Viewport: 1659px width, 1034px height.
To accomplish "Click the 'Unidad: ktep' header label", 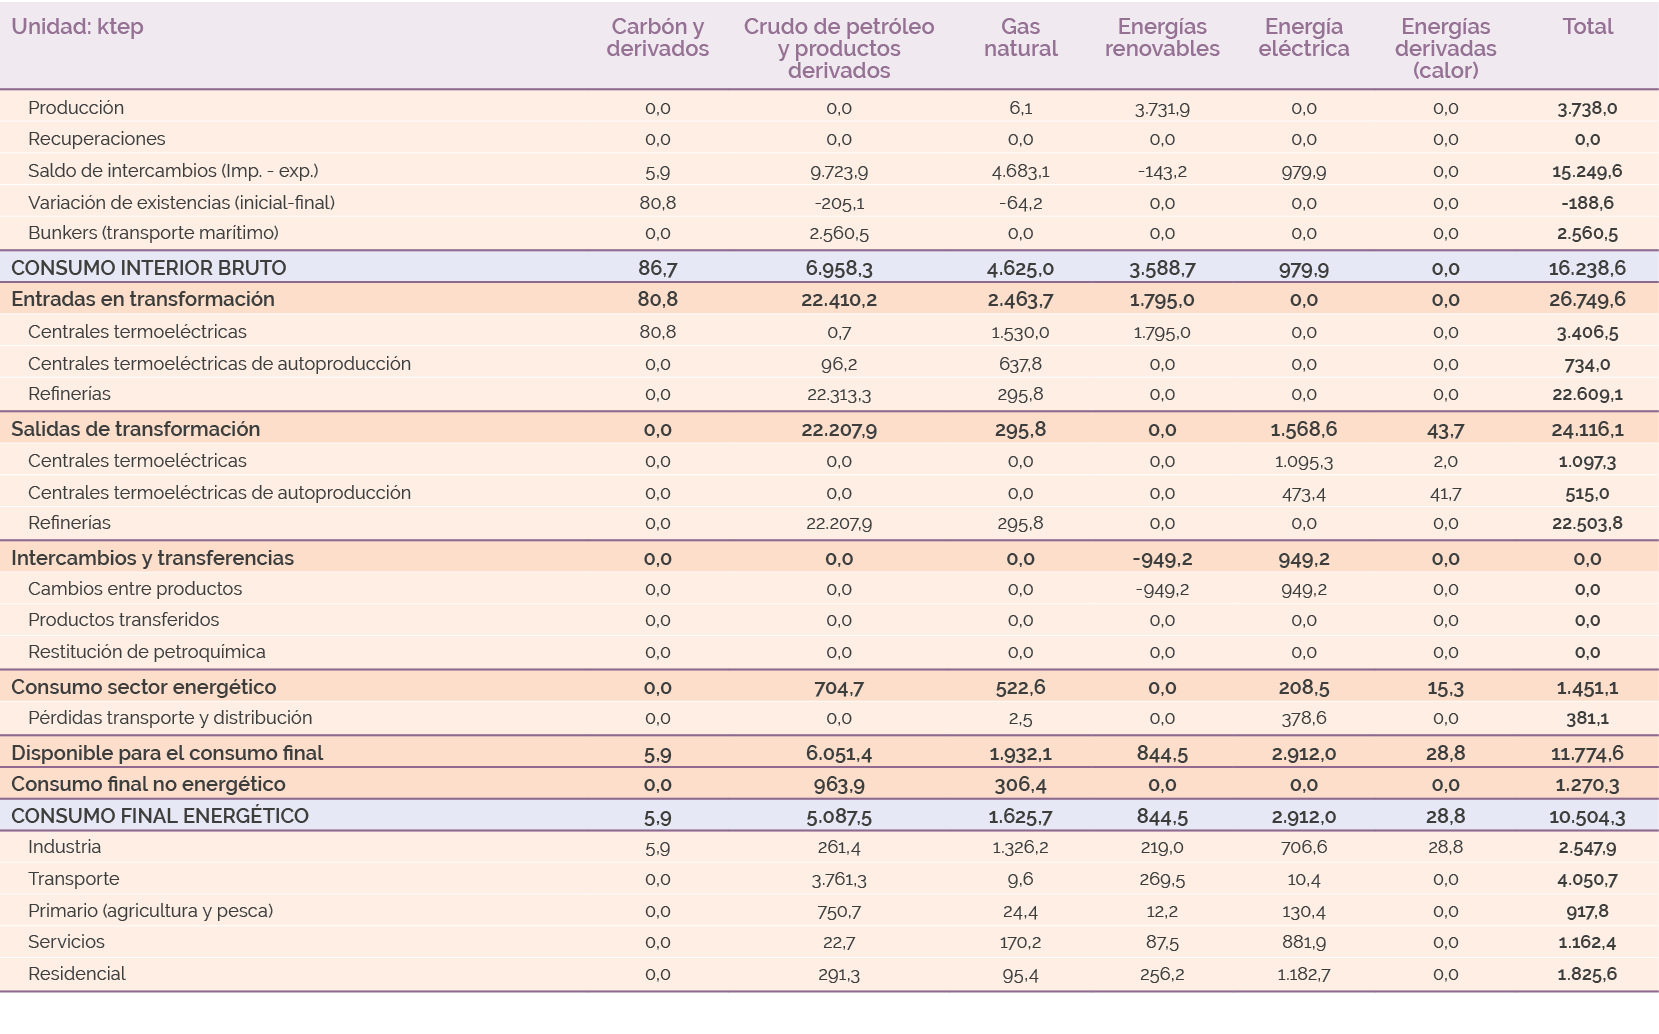I will tap(77, 27).
